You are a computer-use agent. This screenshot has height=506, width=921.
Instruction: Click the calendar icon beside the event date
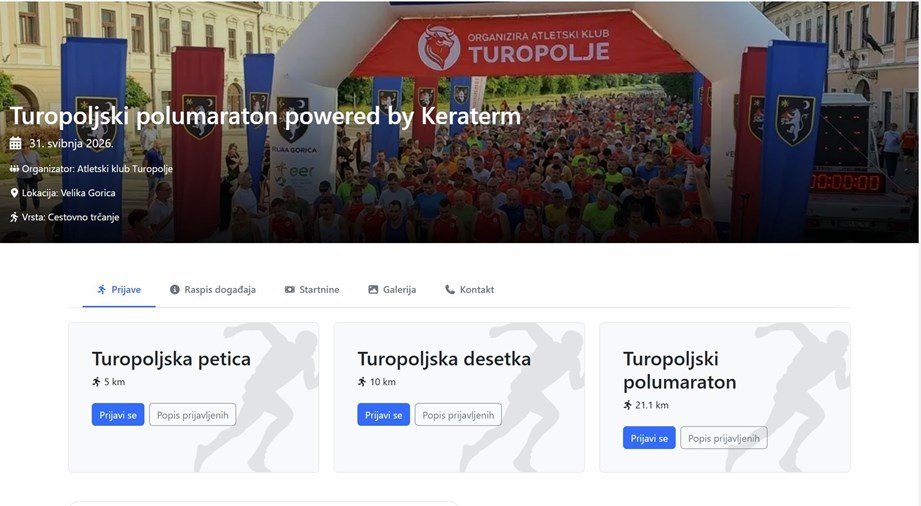[x=15, y=143]
